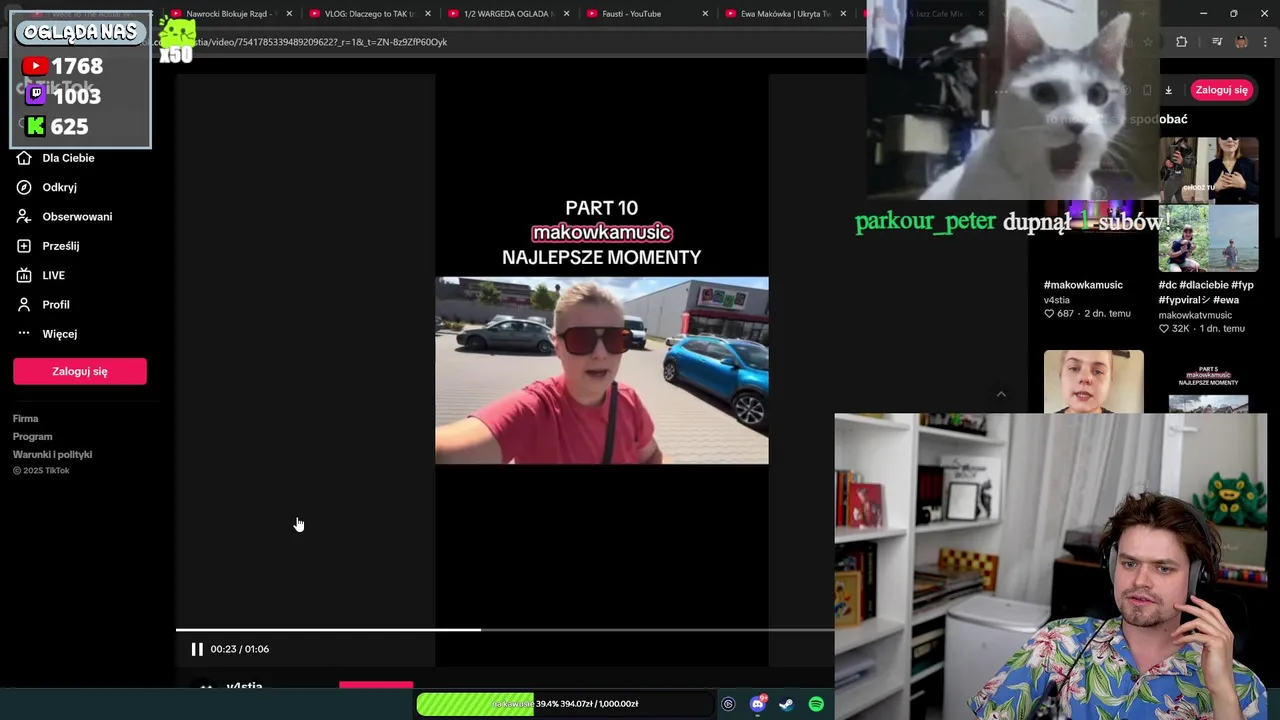Open the Firma footer link
Viewport: 1280px width, 720px height.
pyautogui.click(x=25, y=419)
